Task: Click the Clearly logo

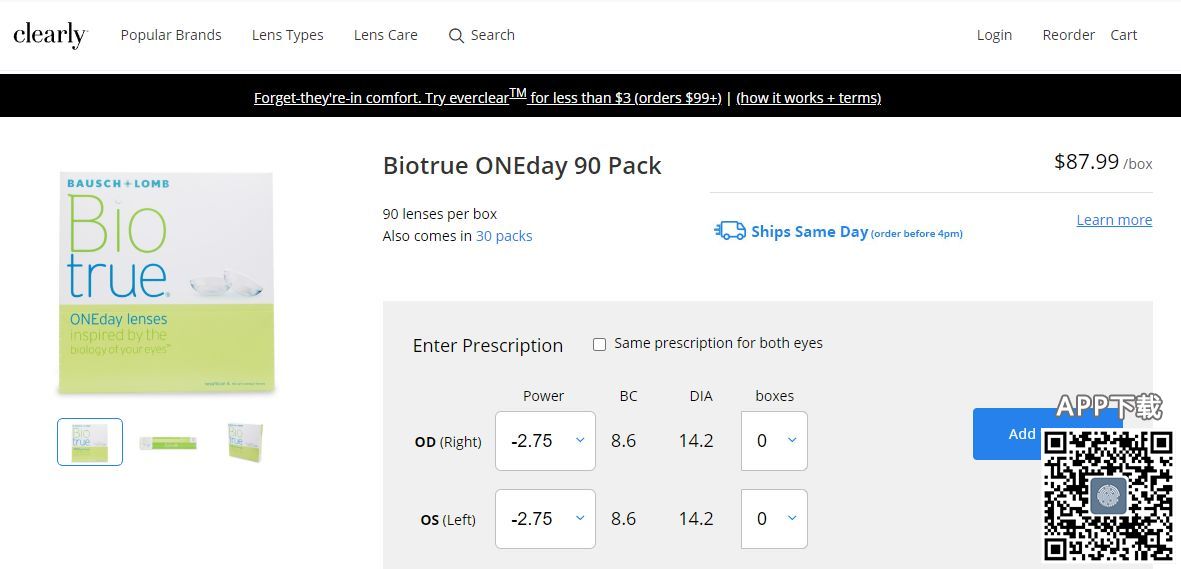Action: pos(50,35)
